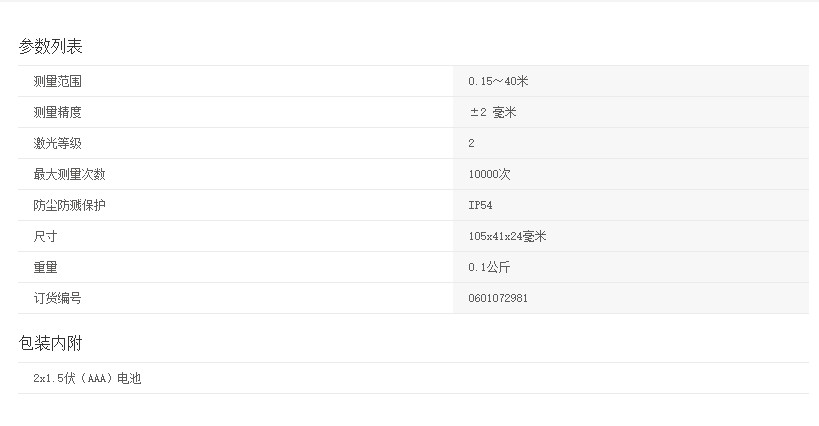Click the word '电池' in package contents
This screenshot has width=819, height=426.
[129, 378]
